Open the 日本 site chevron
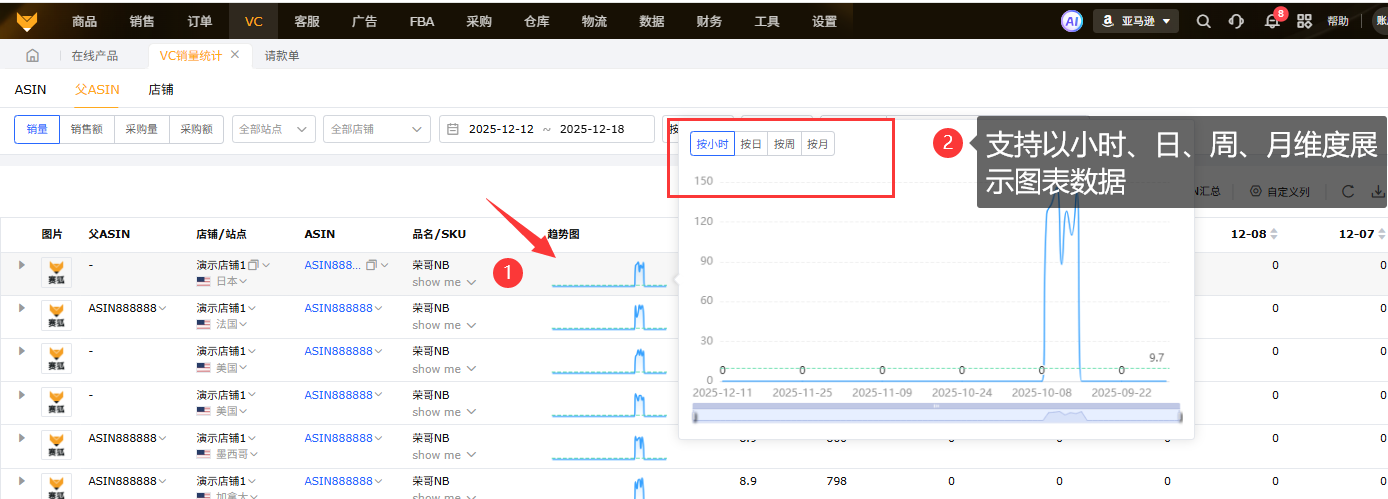This screenshot has height=499, width=1388. point(243,282)
